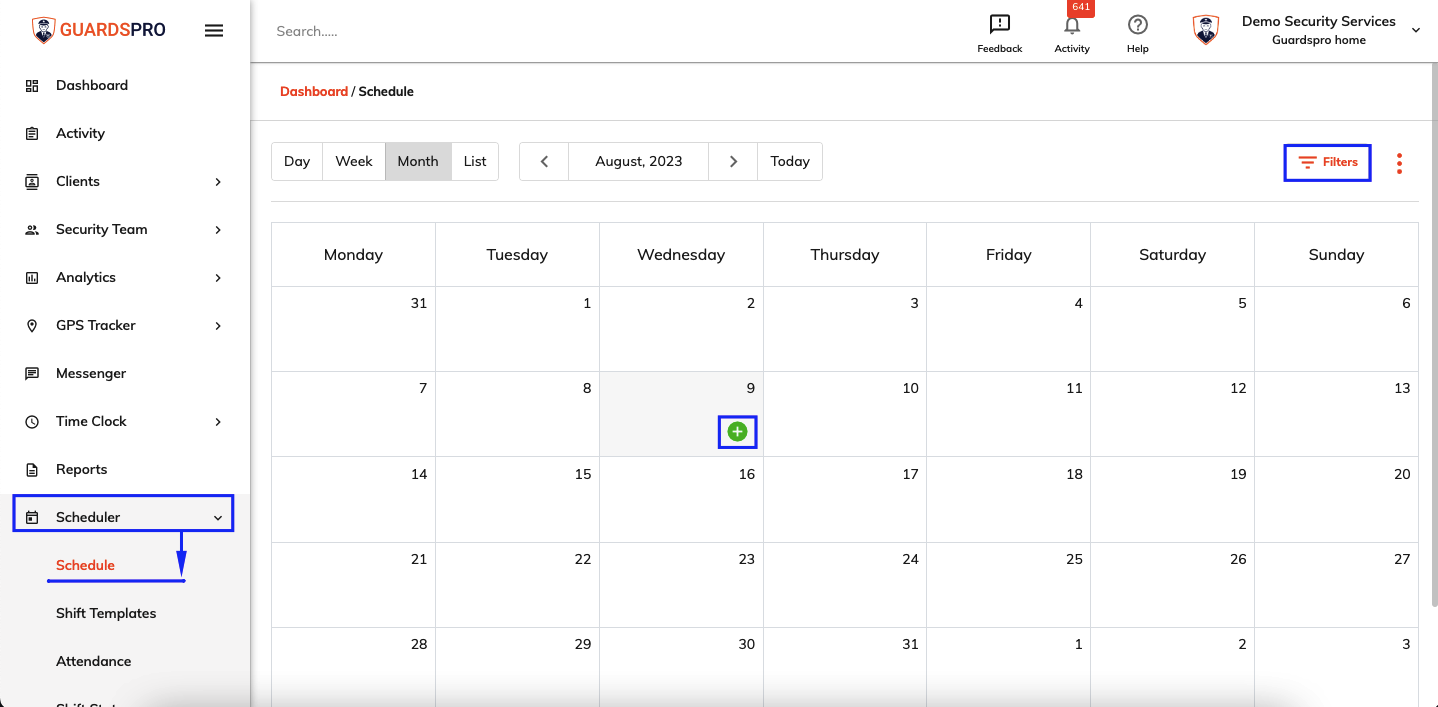
Task: Go to next month arrow
Action: click(733, 161)
